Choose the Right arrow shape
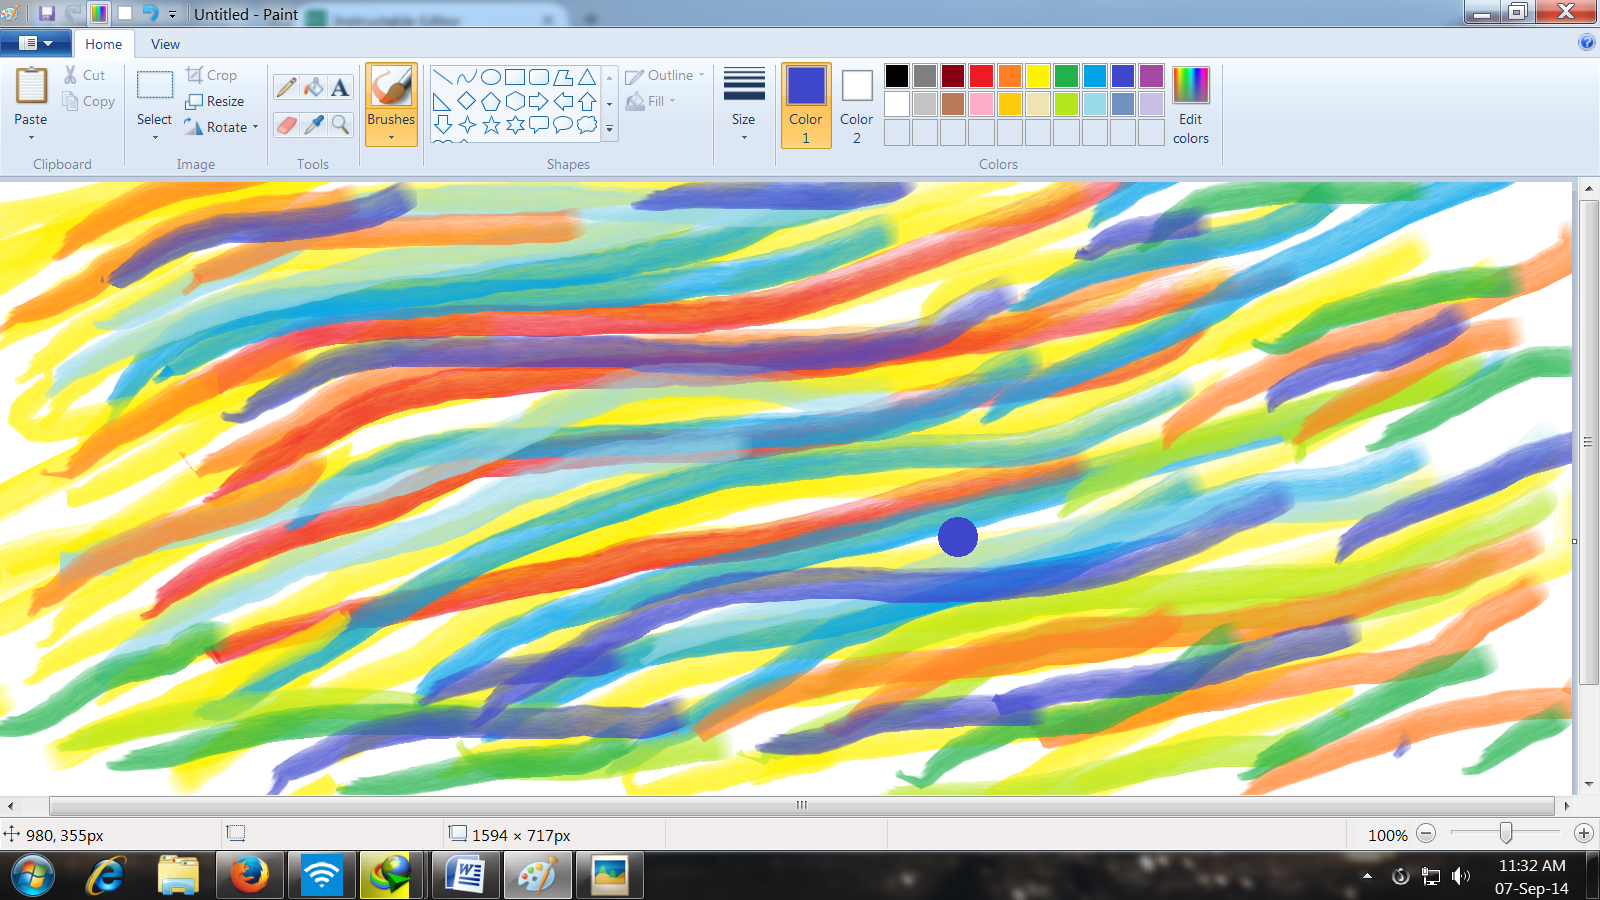 [539, 101]
